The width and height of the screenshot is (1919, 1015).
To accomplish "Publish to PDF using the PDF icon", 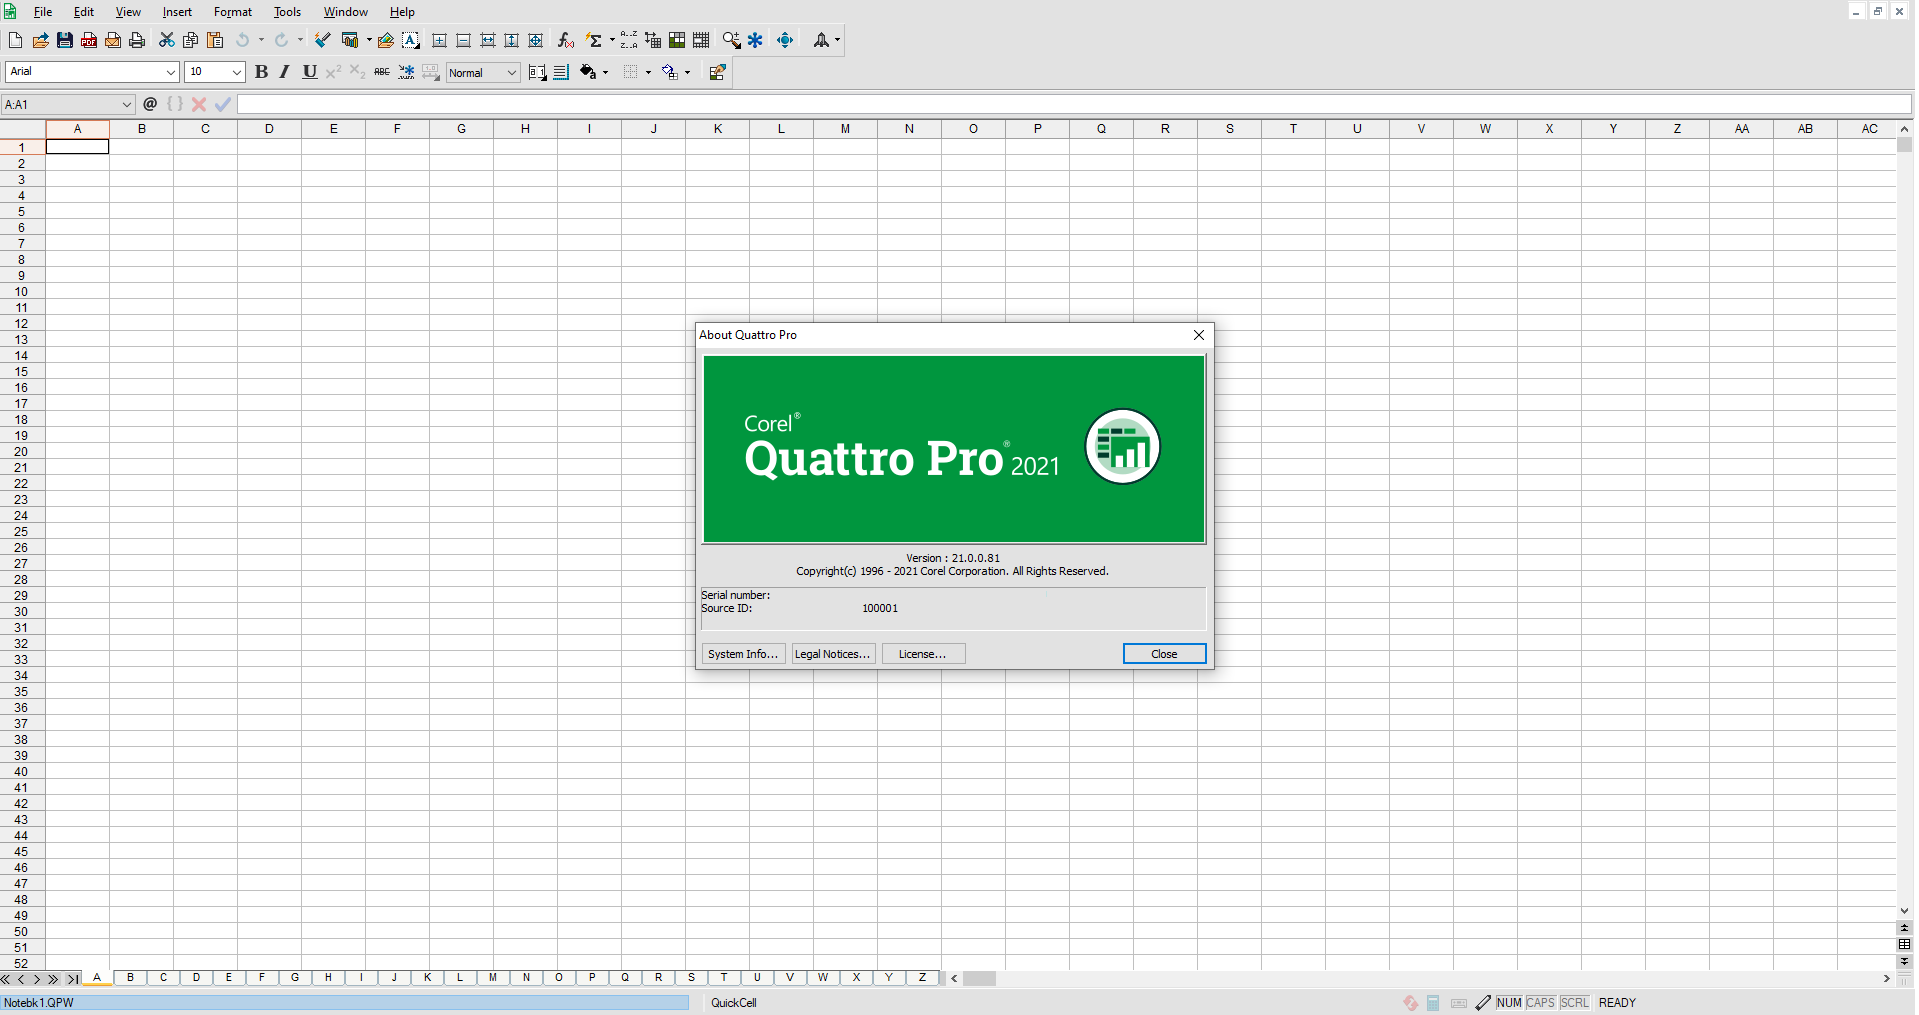I will tap(89, 40).
